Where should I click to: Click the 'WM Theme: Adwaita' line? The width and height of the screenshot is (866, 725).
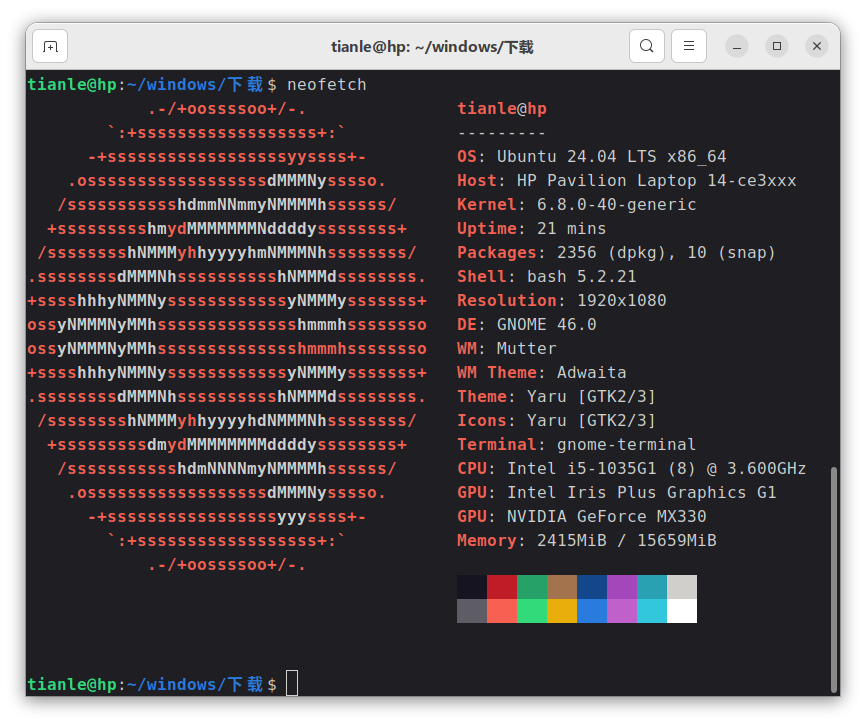(542, 373)
